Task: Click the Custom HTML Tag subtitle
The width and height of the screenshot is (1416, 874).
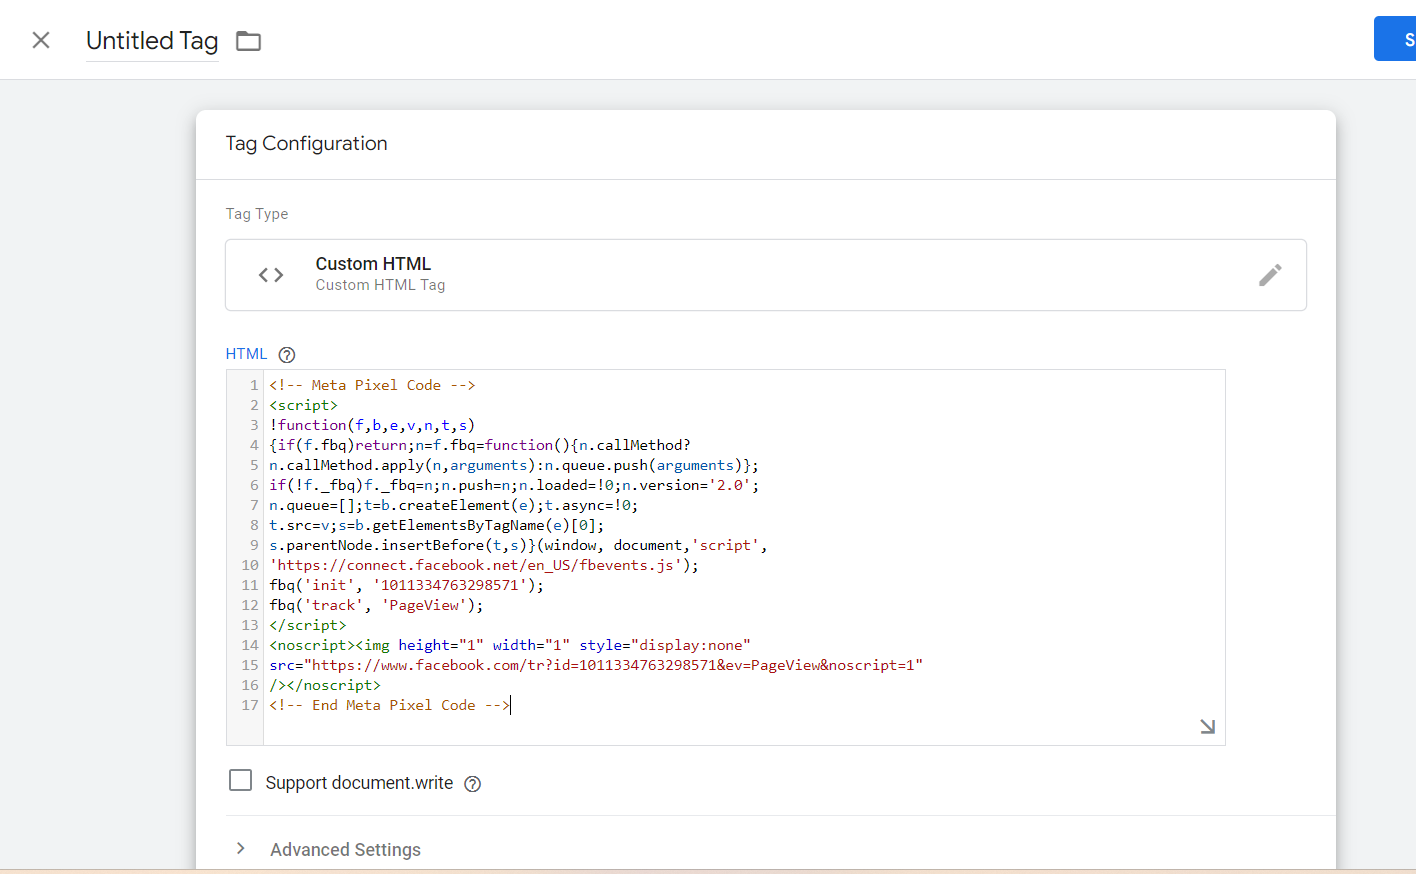Action: coord(381,285)
